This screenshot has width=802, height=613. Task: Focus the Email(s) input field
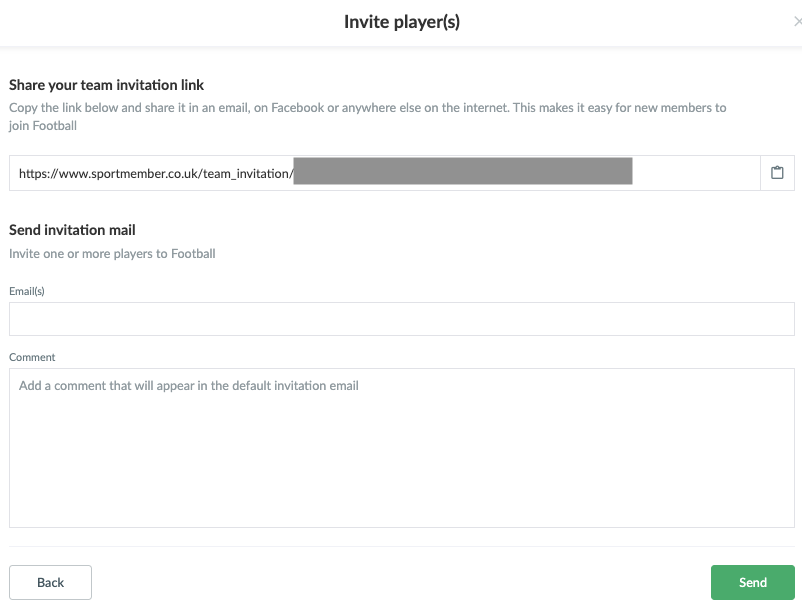402,319
